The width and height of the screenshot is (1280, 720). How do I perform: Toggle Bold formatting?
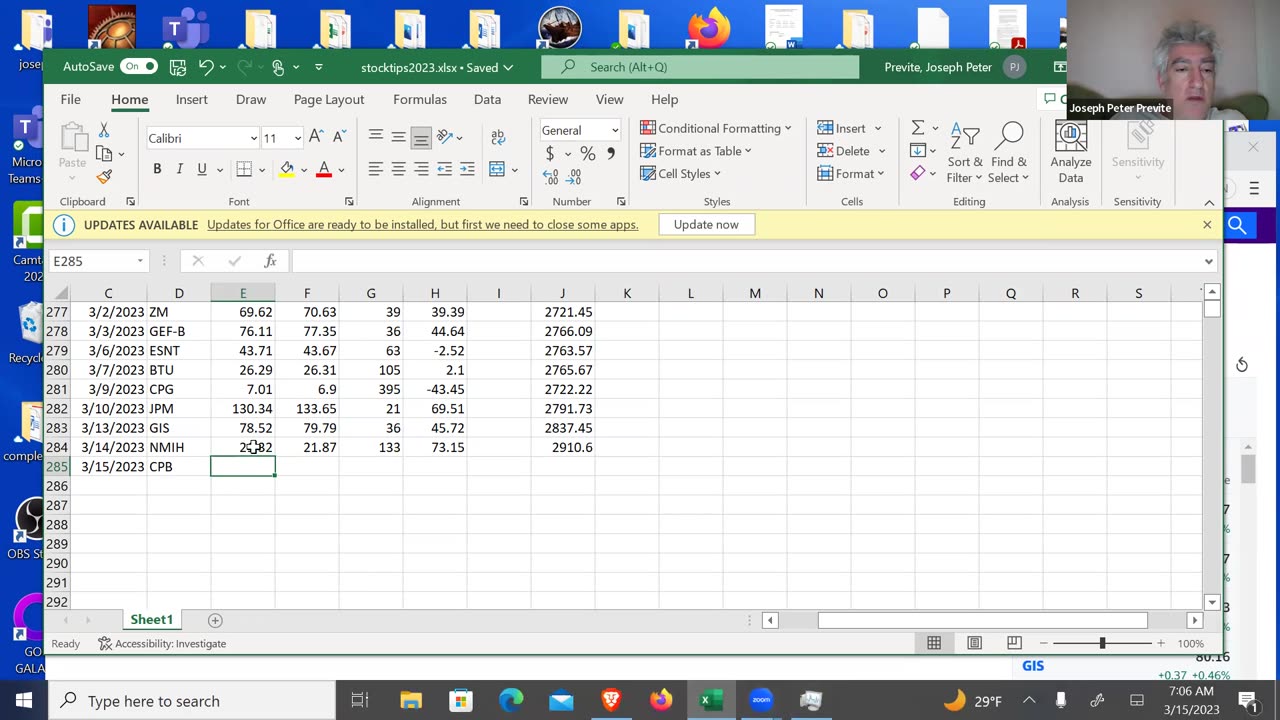pyautogui.click(x=157, y=169)
